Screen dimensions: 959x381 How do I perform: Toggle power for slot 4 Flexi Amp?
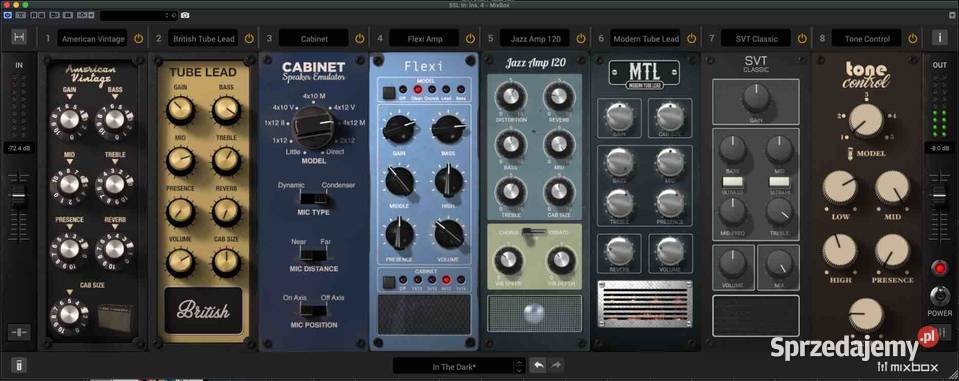point(470,39)
